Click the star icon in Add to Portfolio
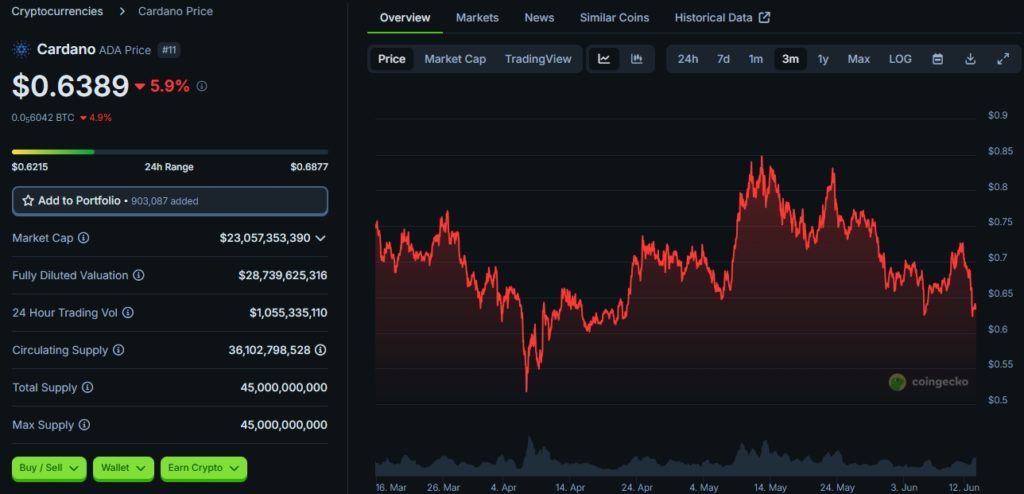 tap(28, 201)
